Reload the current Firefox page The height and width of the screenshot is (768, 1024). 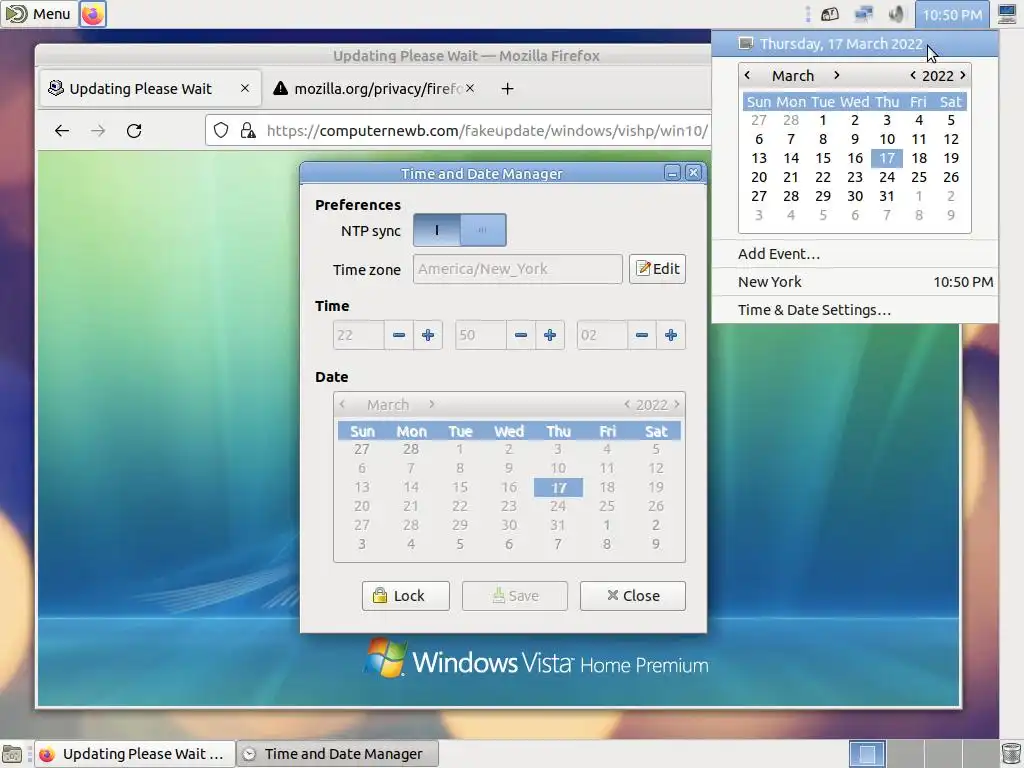[x=134, y=131]
